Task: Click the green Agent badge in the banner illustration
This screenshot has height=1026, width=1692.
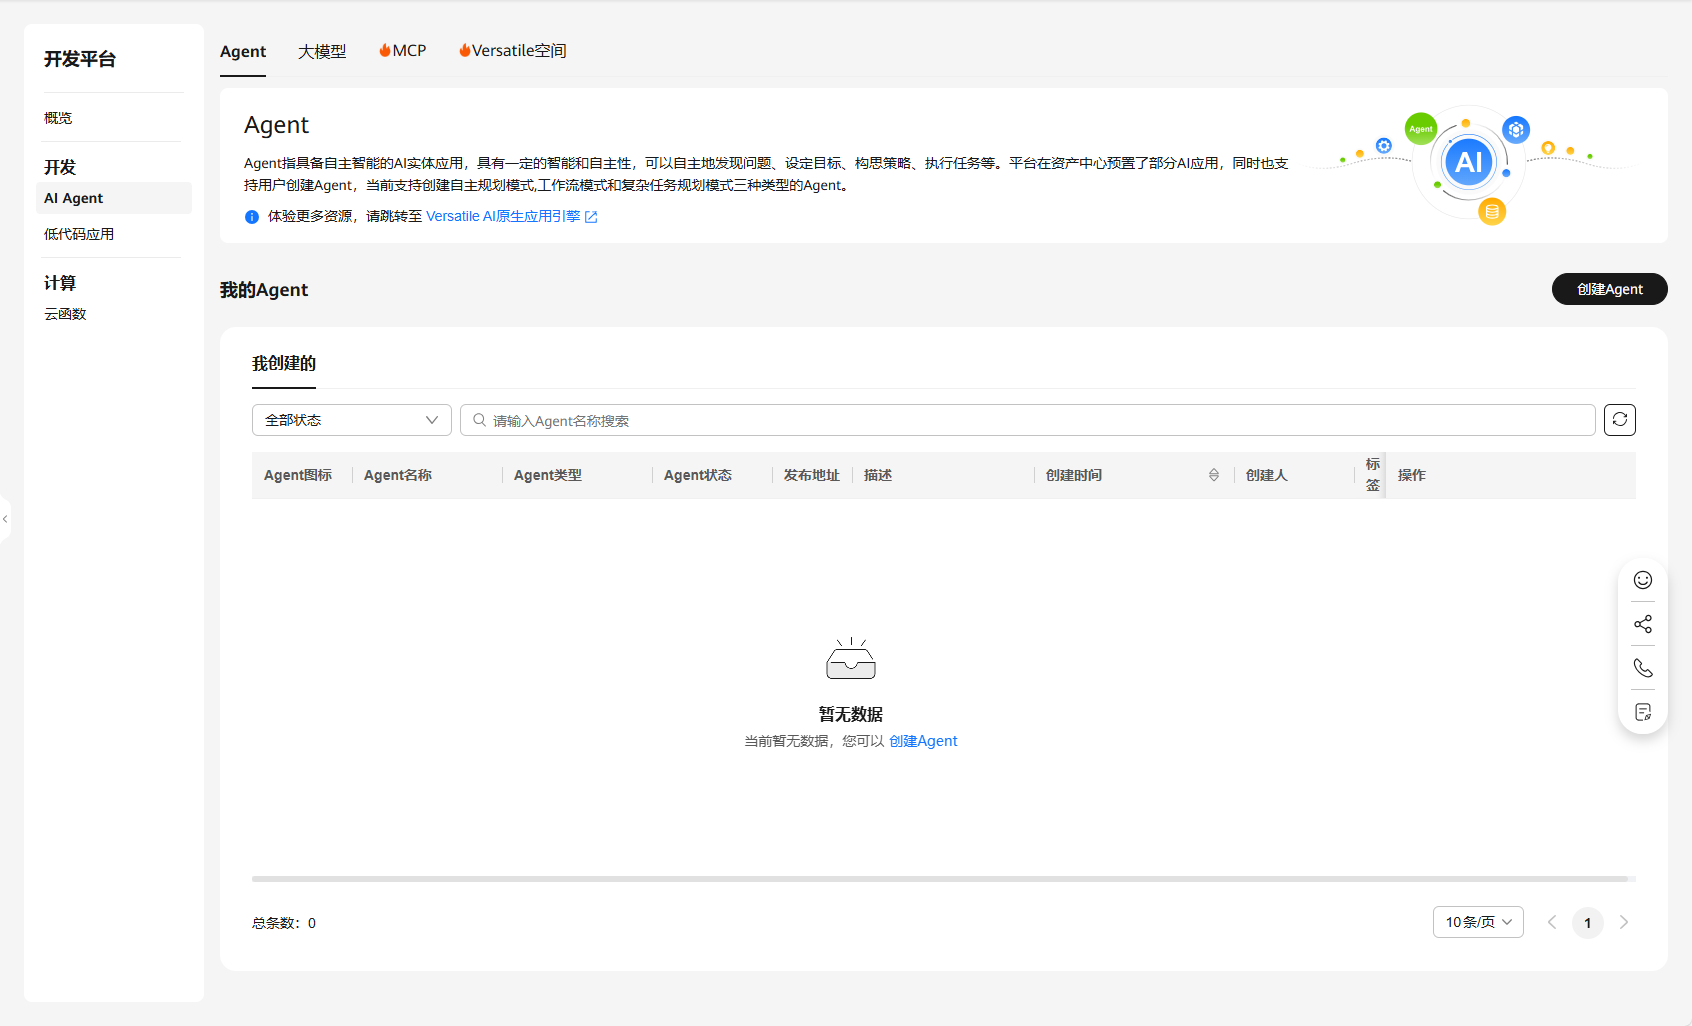Action: [x=1421, y=129]
